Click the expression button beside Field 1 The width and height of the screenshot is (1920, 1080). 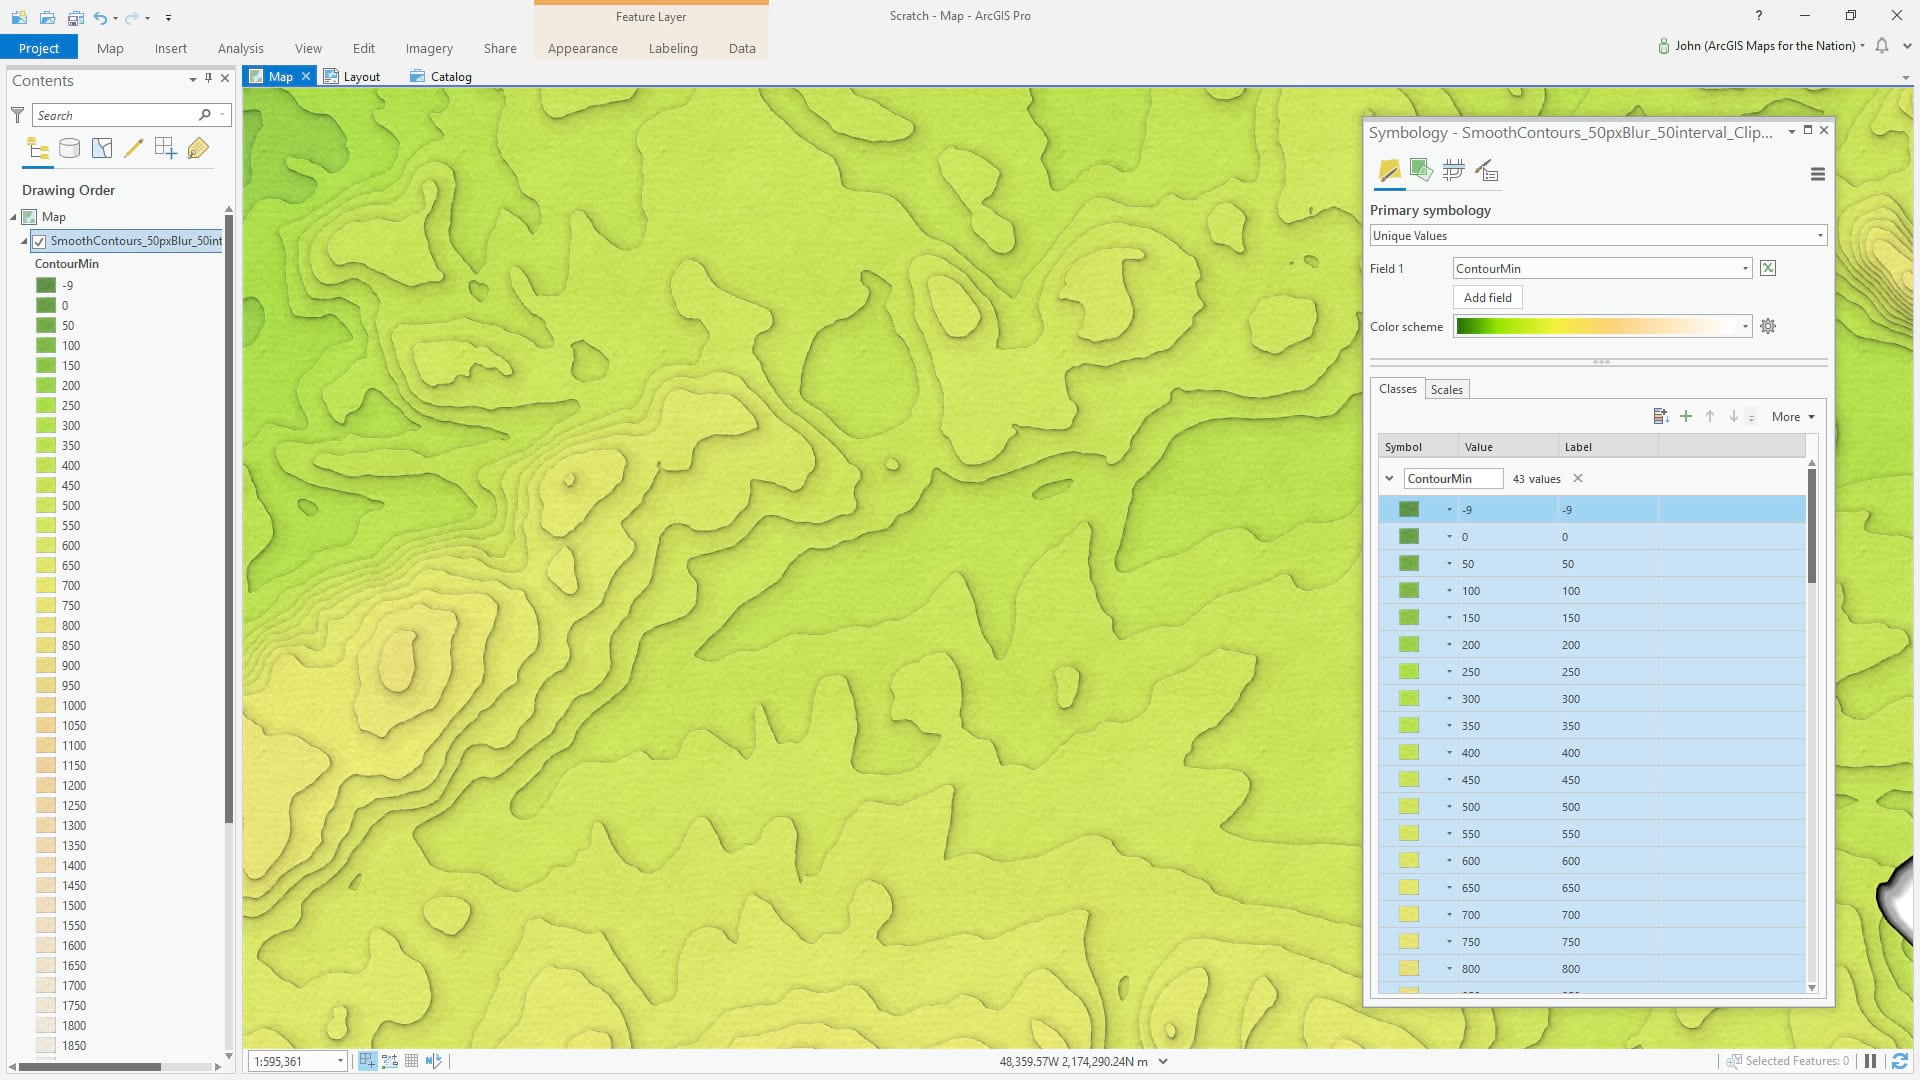pyautogui.click(x=1768, y=268)
